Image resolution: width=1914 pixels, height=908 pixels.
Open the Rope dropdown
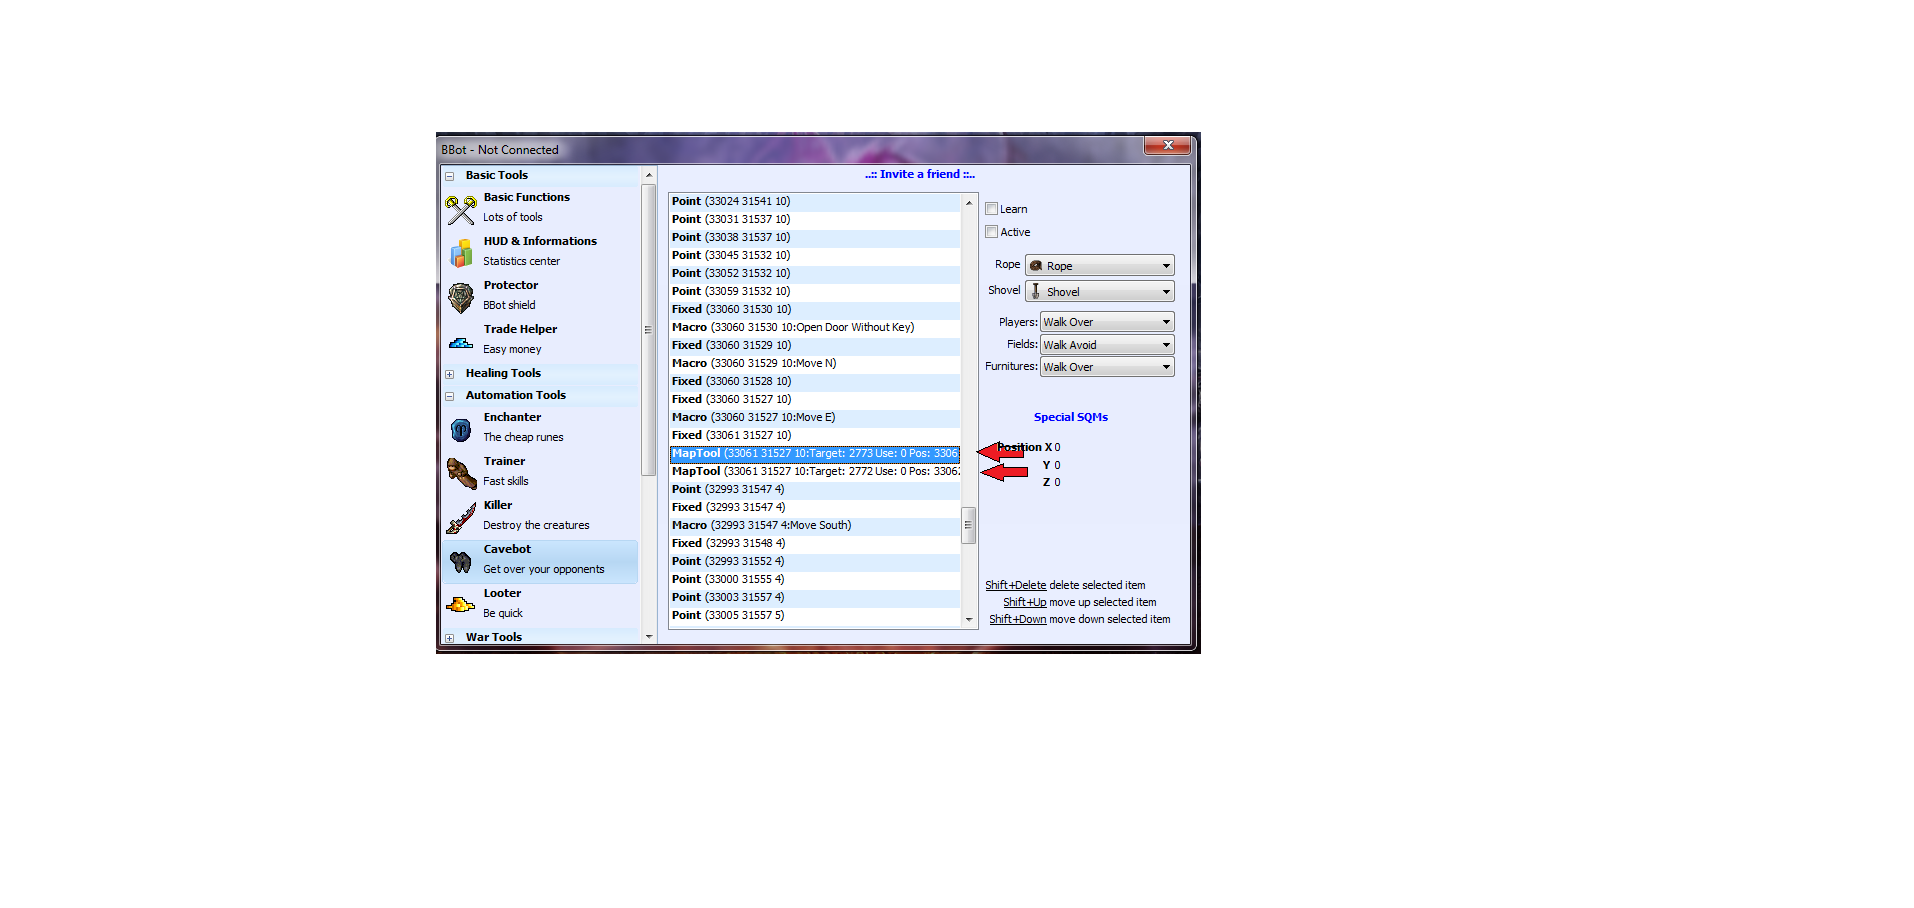pyautogui.click(x=1099, y=266)
